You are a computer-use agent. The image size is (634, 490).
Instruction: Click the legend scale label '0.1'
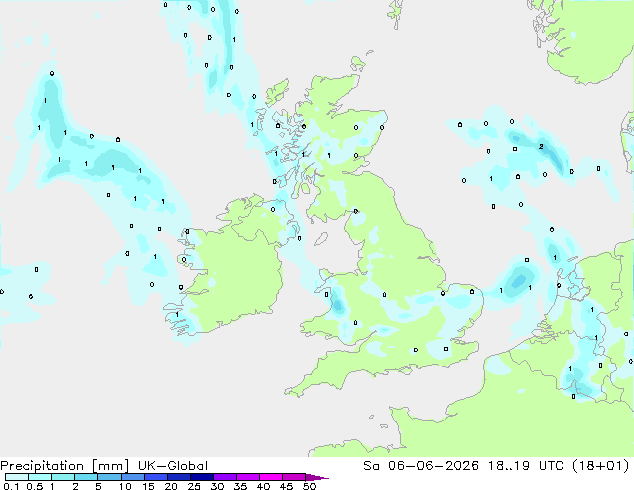pyautogui.click(x=12, y=486)
